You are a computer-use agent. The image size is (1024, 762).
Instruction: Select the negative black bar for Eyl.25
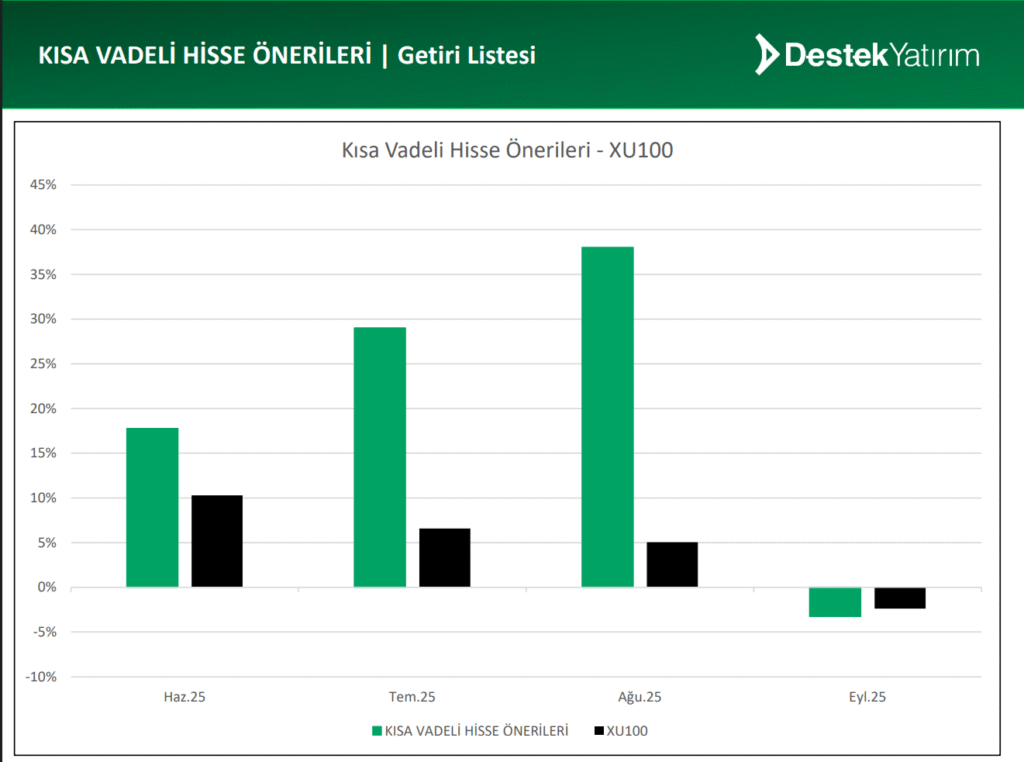900,598
